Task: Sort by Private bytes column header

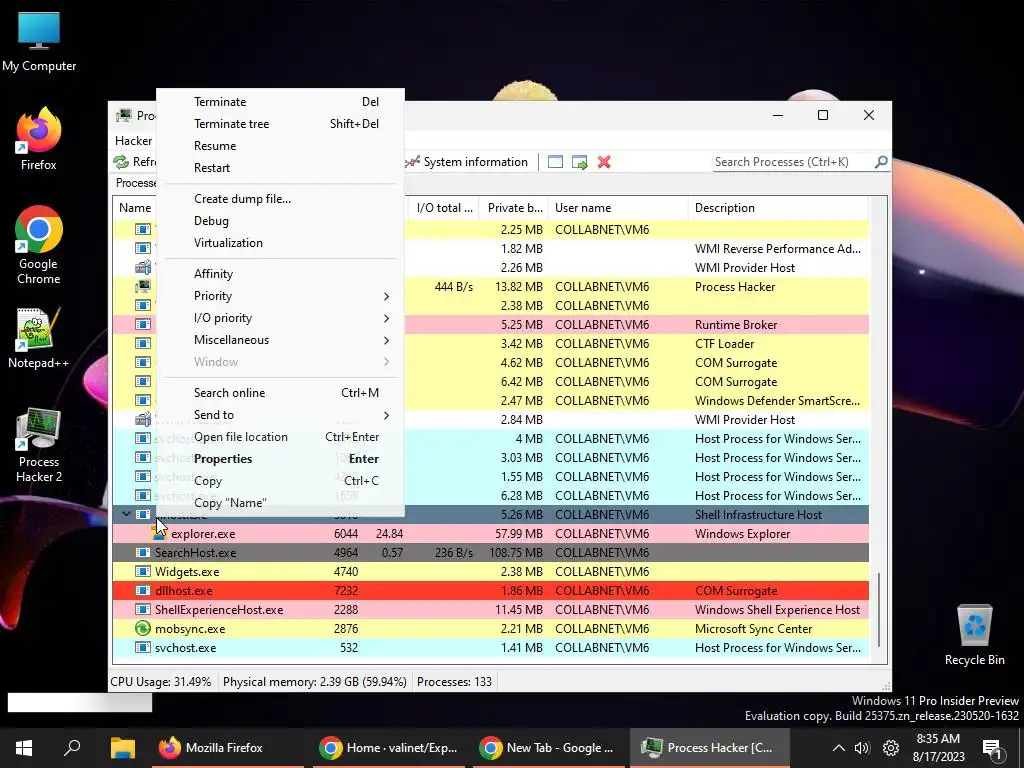Action: click(x=514, y=208)
